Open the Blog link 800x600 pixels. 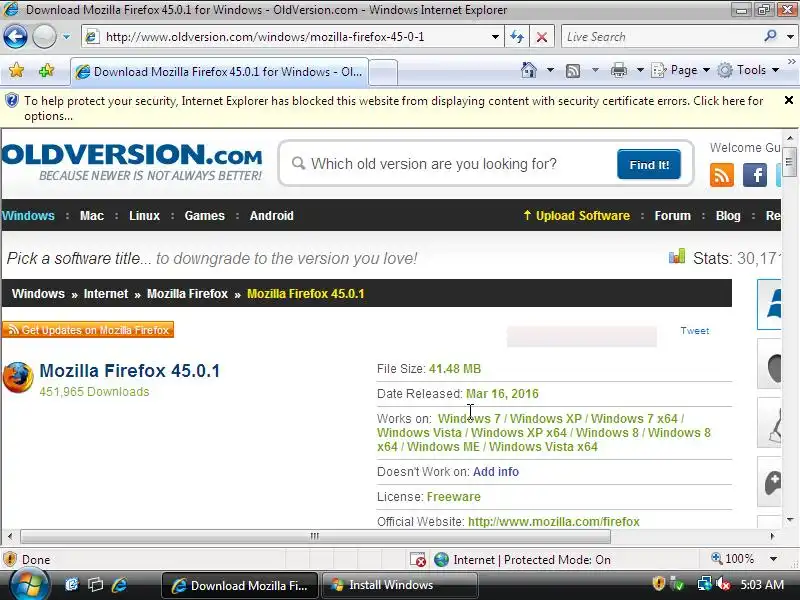[x=728, y=216]
